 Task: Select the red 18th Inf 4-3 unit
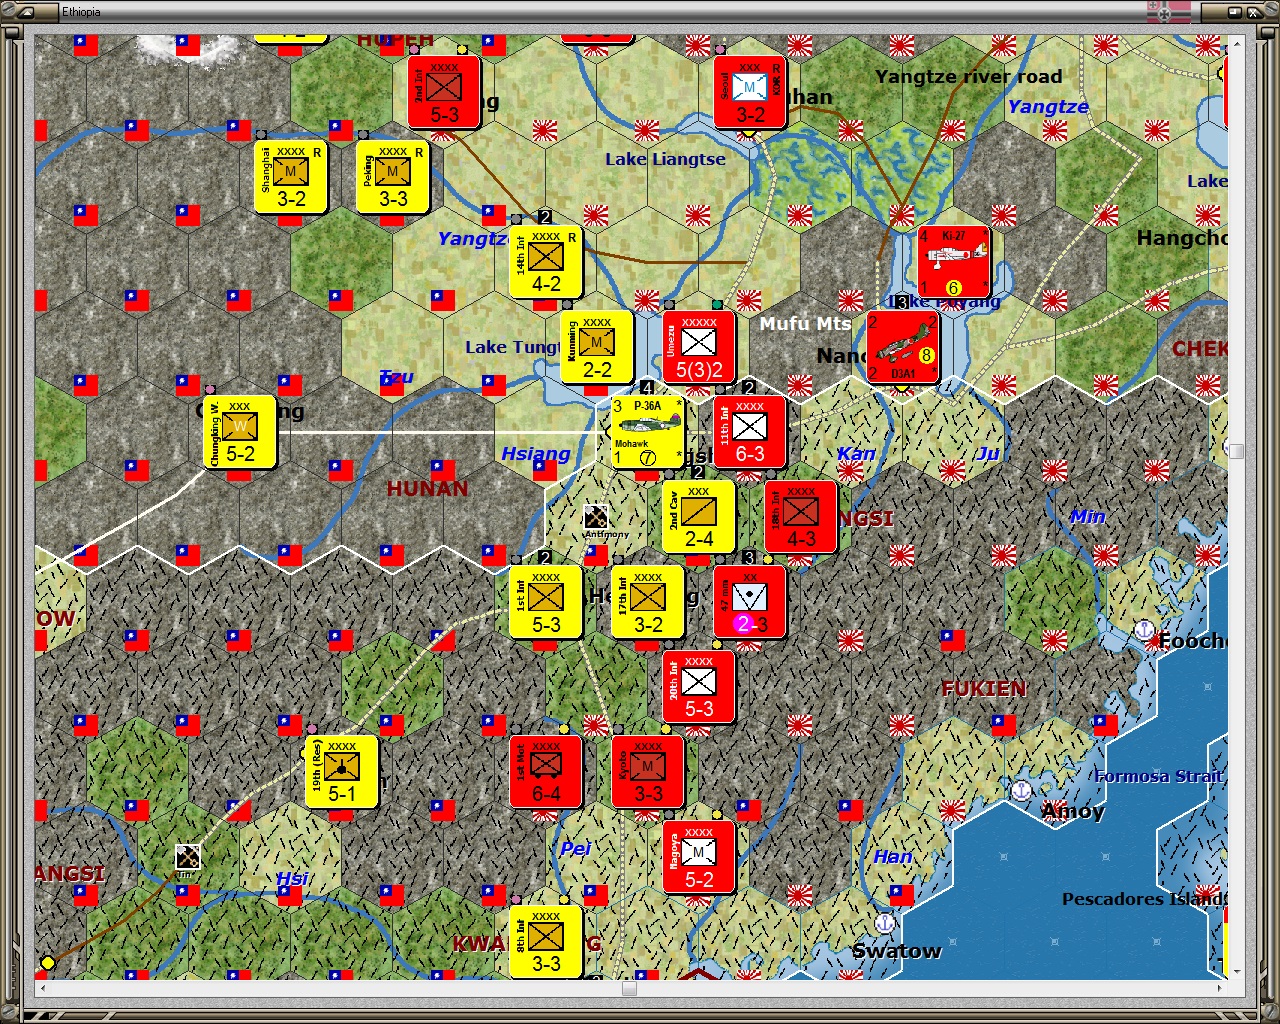[801, 517]
